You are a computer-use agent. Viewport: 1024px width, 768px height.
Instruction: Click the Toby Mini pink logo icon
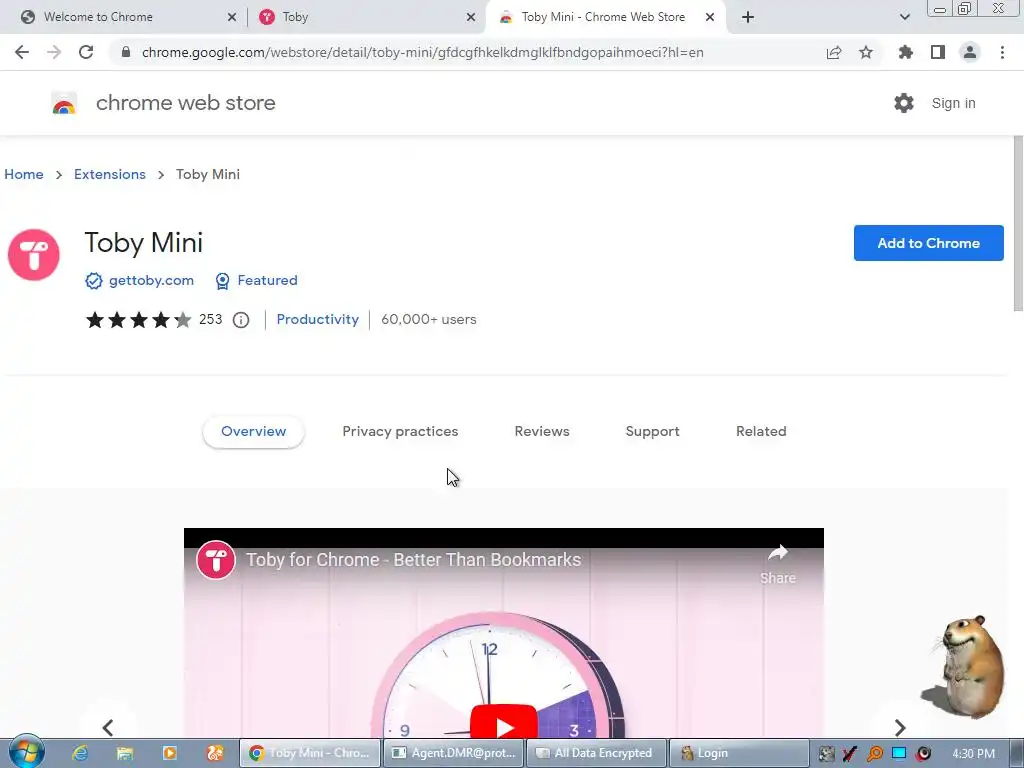[x=33, y=255]
